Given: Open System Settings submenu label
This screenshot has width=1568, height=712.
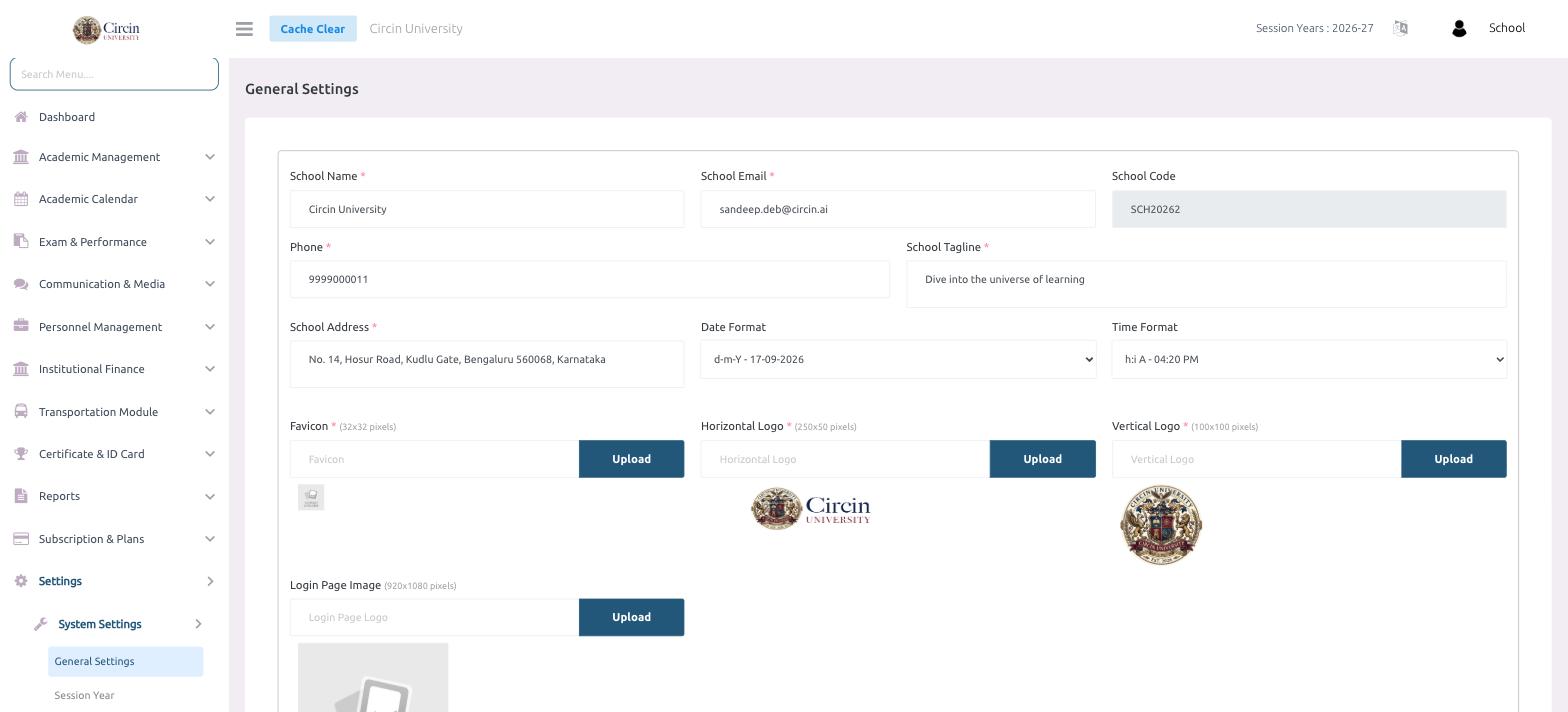Looking at the screenshot, I should pyautogui.click(x=100, y=624).
